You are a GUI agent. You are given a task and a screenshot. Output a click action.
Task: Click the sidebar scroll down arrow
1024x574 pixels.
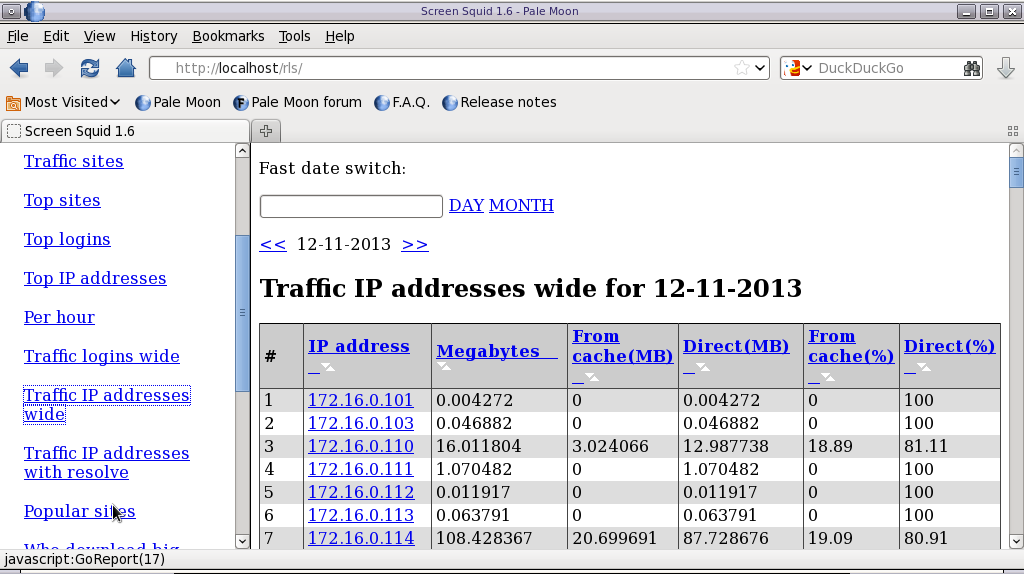click(x=242, y=541)
